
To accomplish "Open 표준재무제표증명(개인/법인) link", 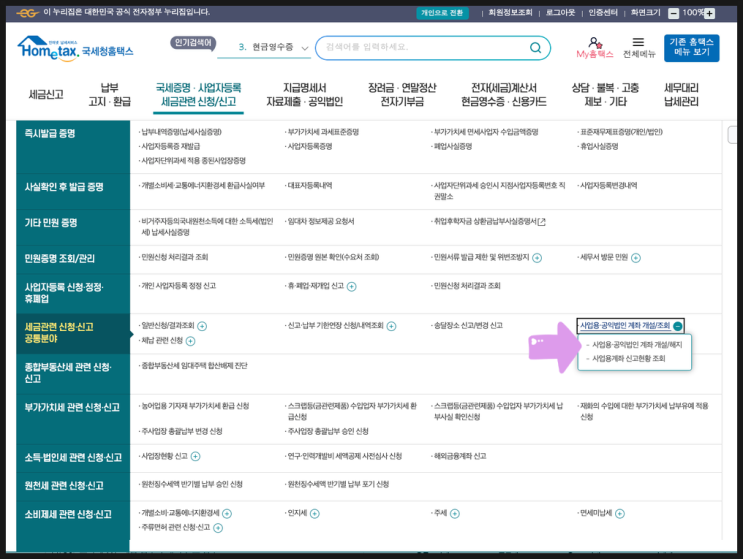I will click(x=621, y=132).
